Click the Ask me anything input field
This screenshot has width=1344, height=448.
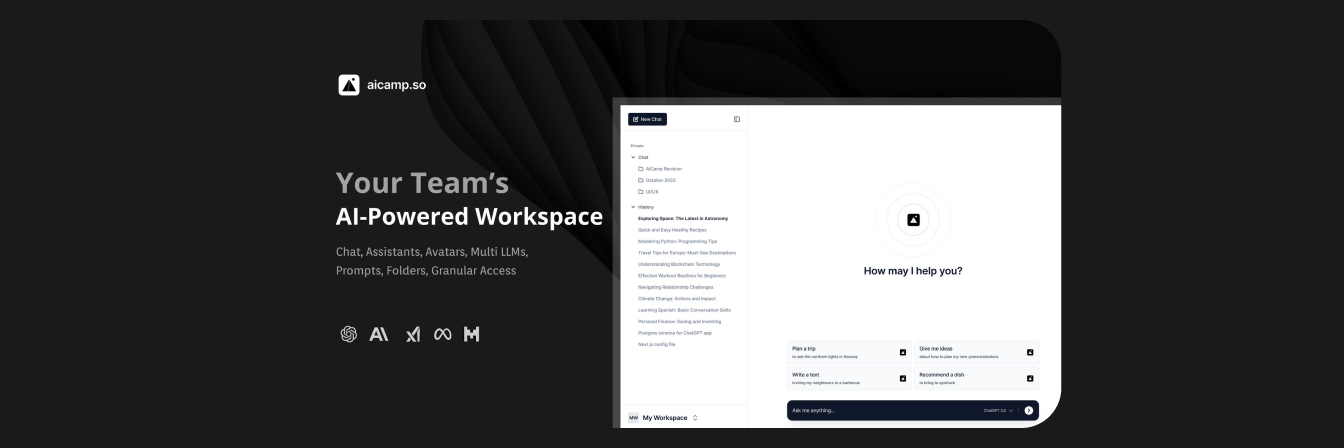[880, 410]
